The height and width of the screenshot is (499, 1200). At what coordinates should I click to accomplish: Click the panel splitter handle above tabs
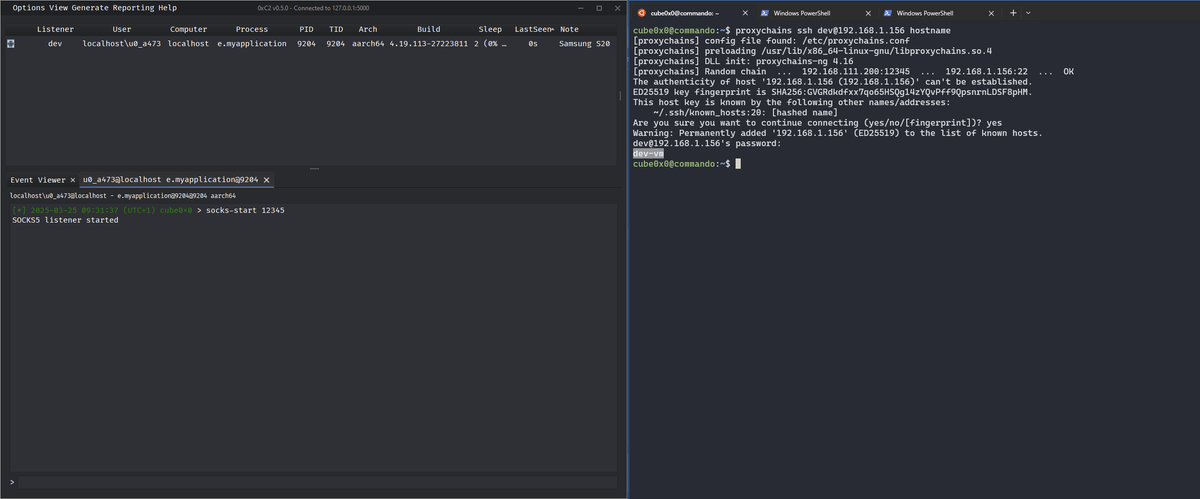click(313, 168)
